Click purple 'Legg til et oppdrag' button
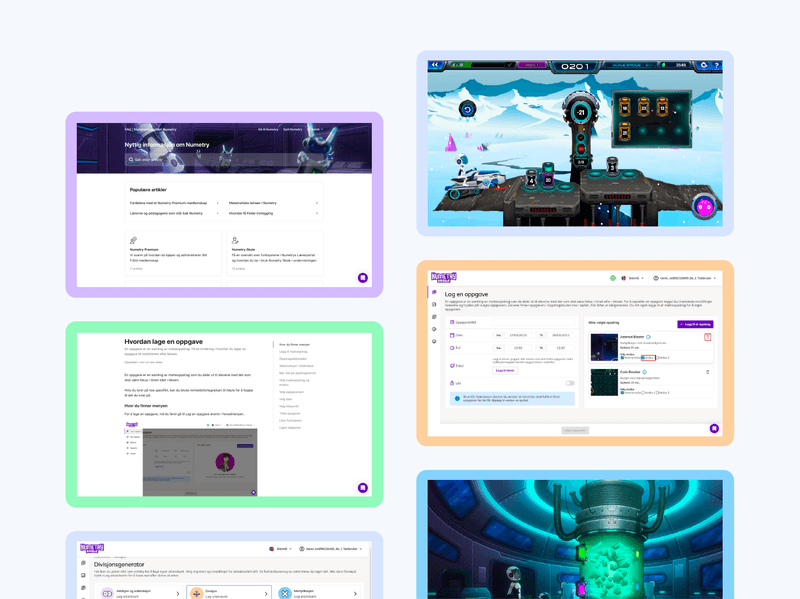The width and height of the screenshot is (800, 599). (695, 324)
